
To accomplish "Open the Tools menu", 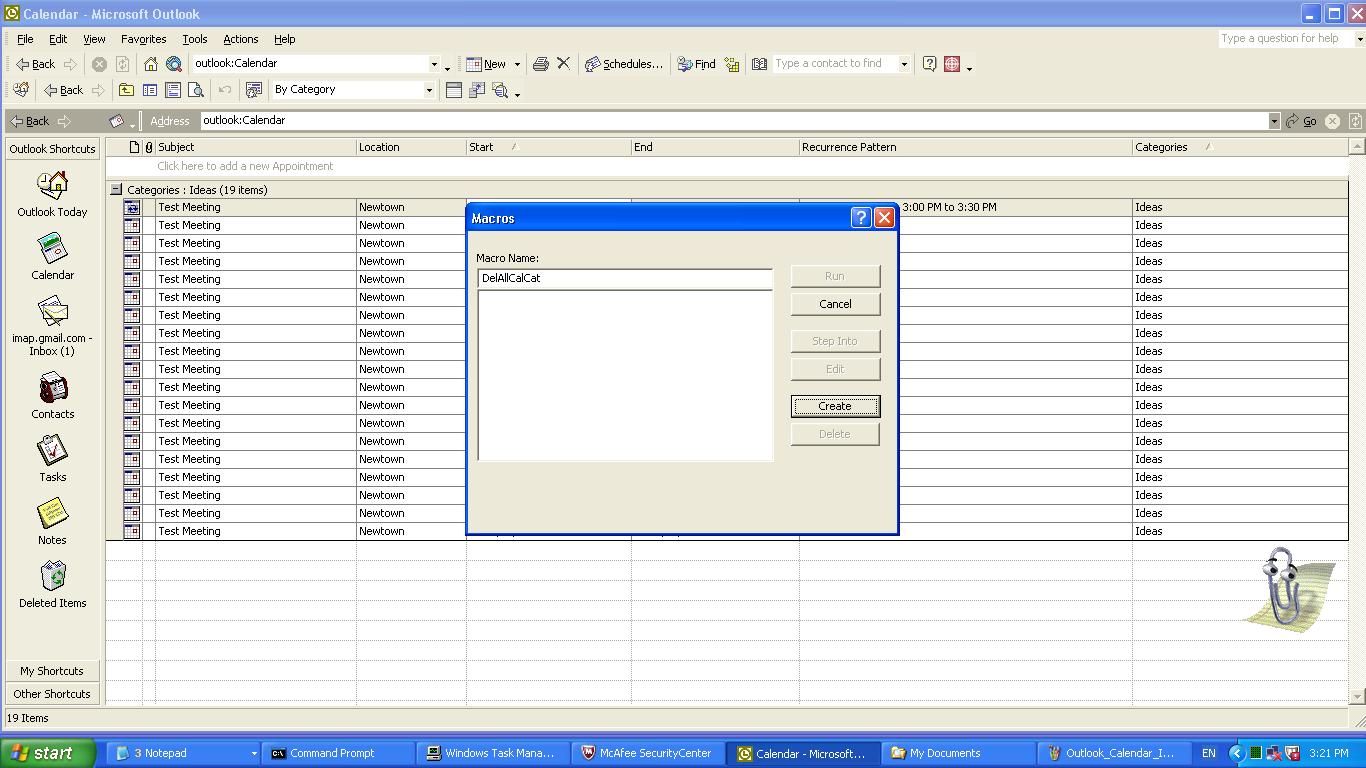I will 194,39.
